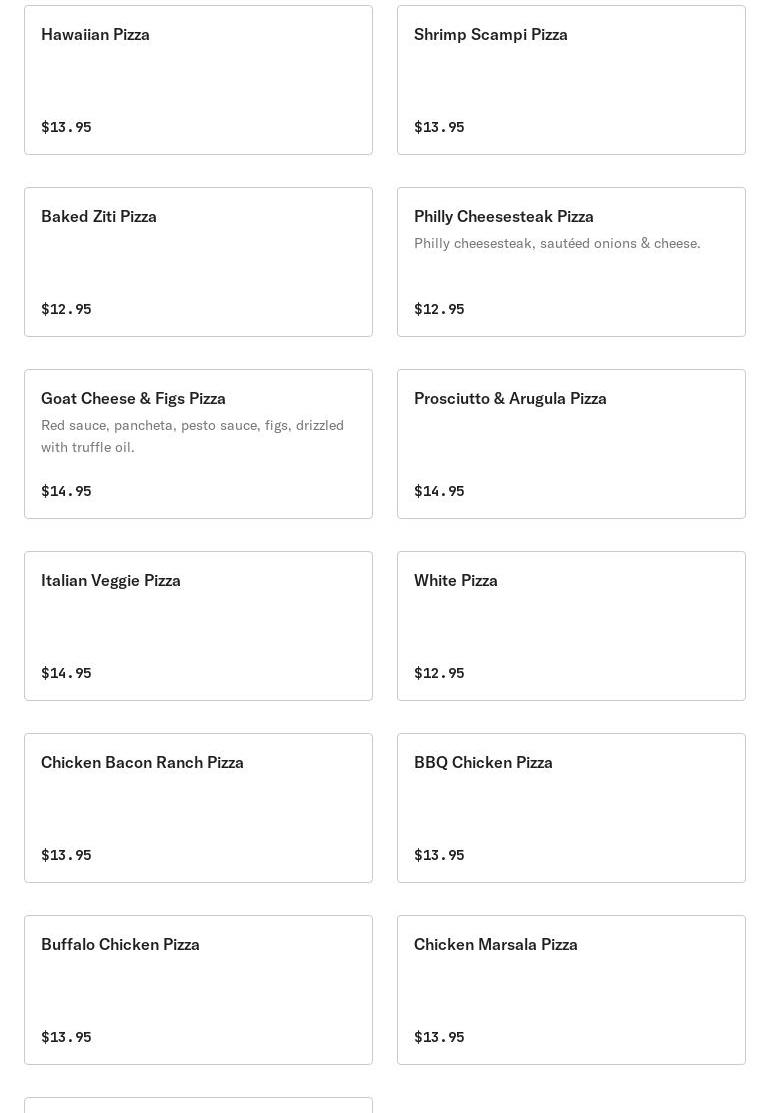This screenshot has width=770, height=1113.
Task: Open the Philly cheesesteak description text
Action: [x=557, y=243]
